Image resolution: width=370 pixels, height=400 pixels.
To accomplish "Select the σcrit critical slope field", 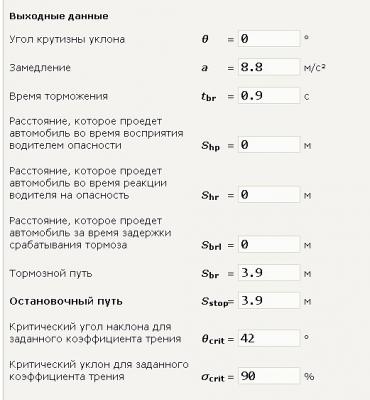I will pyautogui.click(x=269, y=376).
